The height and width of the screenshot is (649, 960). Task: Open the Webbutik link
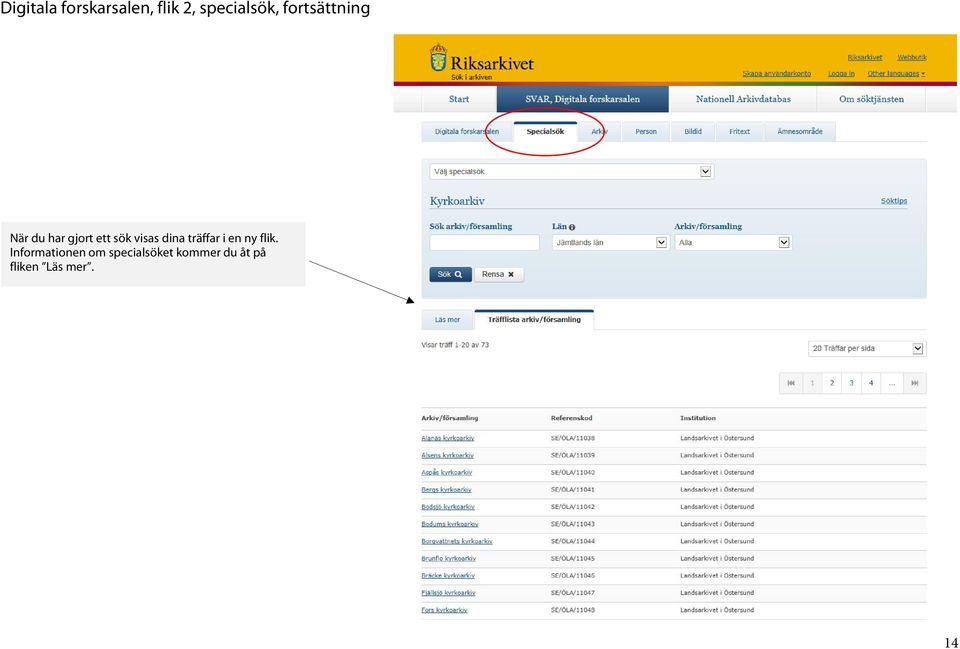point(912,58)
